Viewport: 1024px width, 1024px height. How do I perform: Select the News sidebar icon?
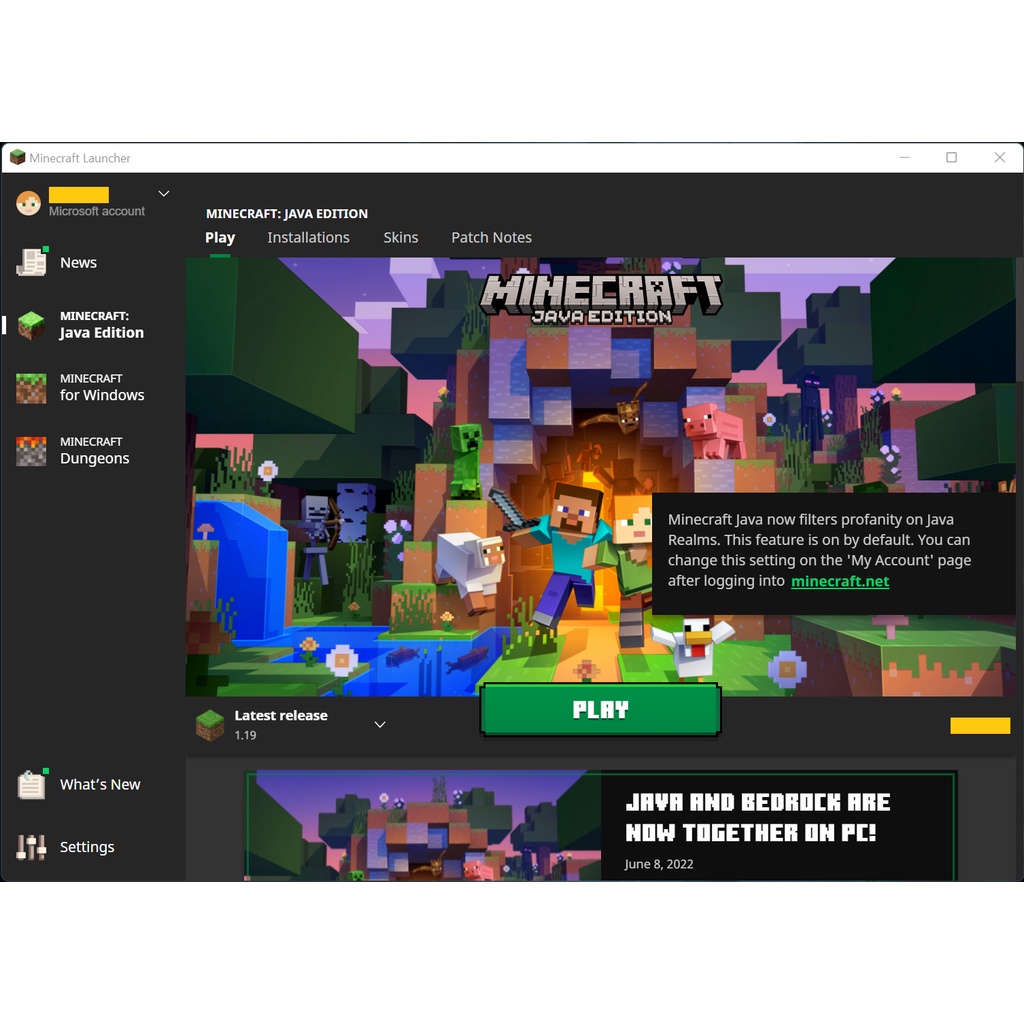pos(30,262)
